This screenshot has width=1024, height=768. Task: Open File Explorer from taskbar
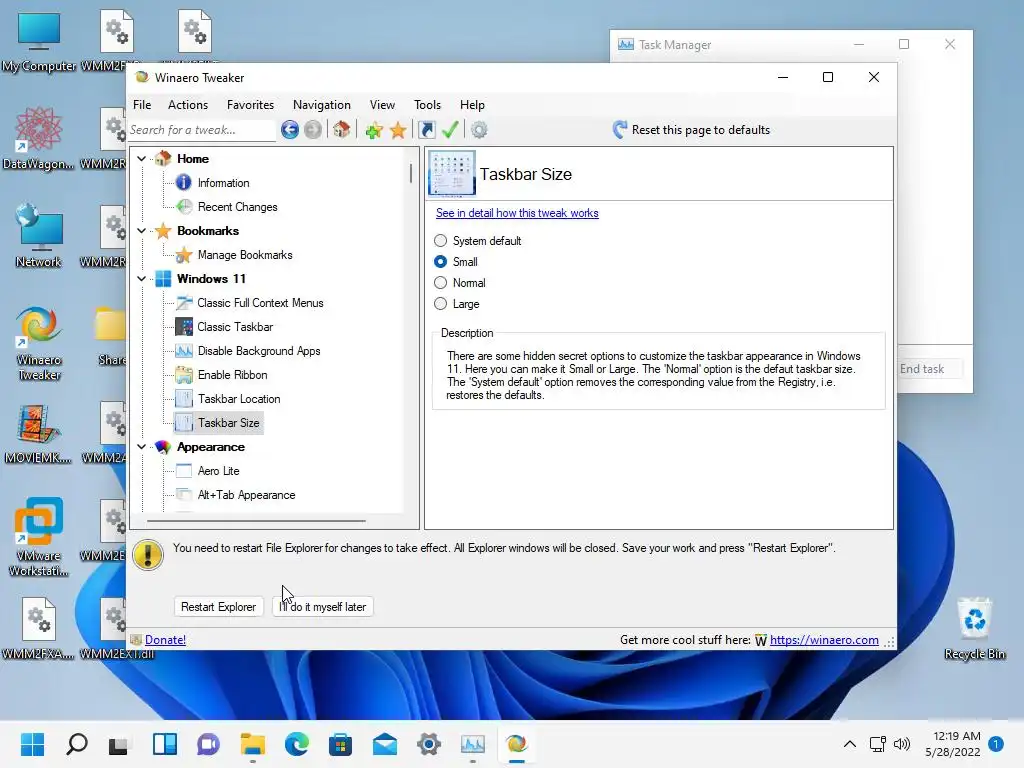coord(252,744)
